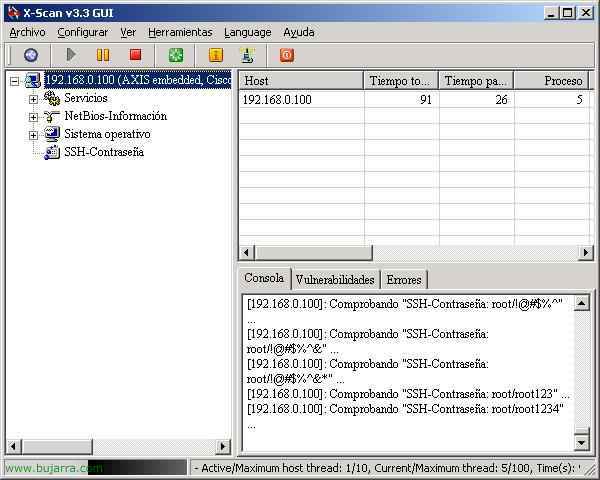Expand the Sistema operativo node

pyautogui.click(x=33, y=135)
